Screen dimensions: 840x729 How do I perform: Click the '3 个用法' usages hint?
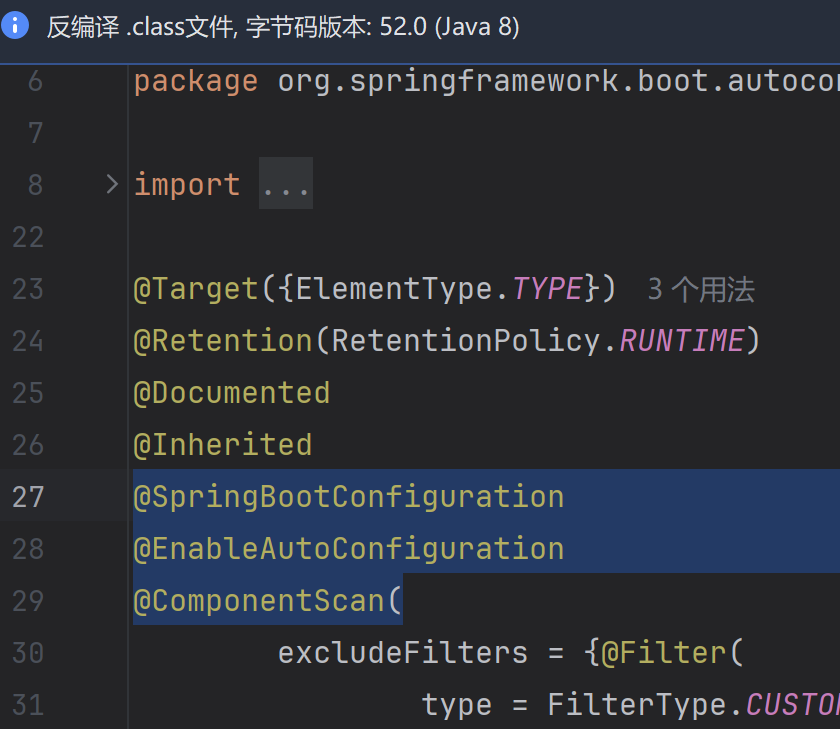(x=701, y=290)
